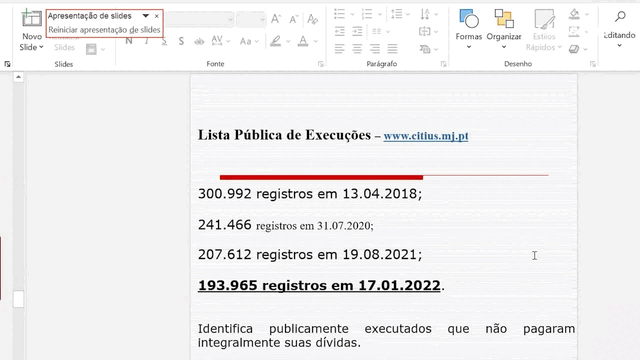Close the Apresentação de slides tooltip
The image size is (640, 360).
157,16
